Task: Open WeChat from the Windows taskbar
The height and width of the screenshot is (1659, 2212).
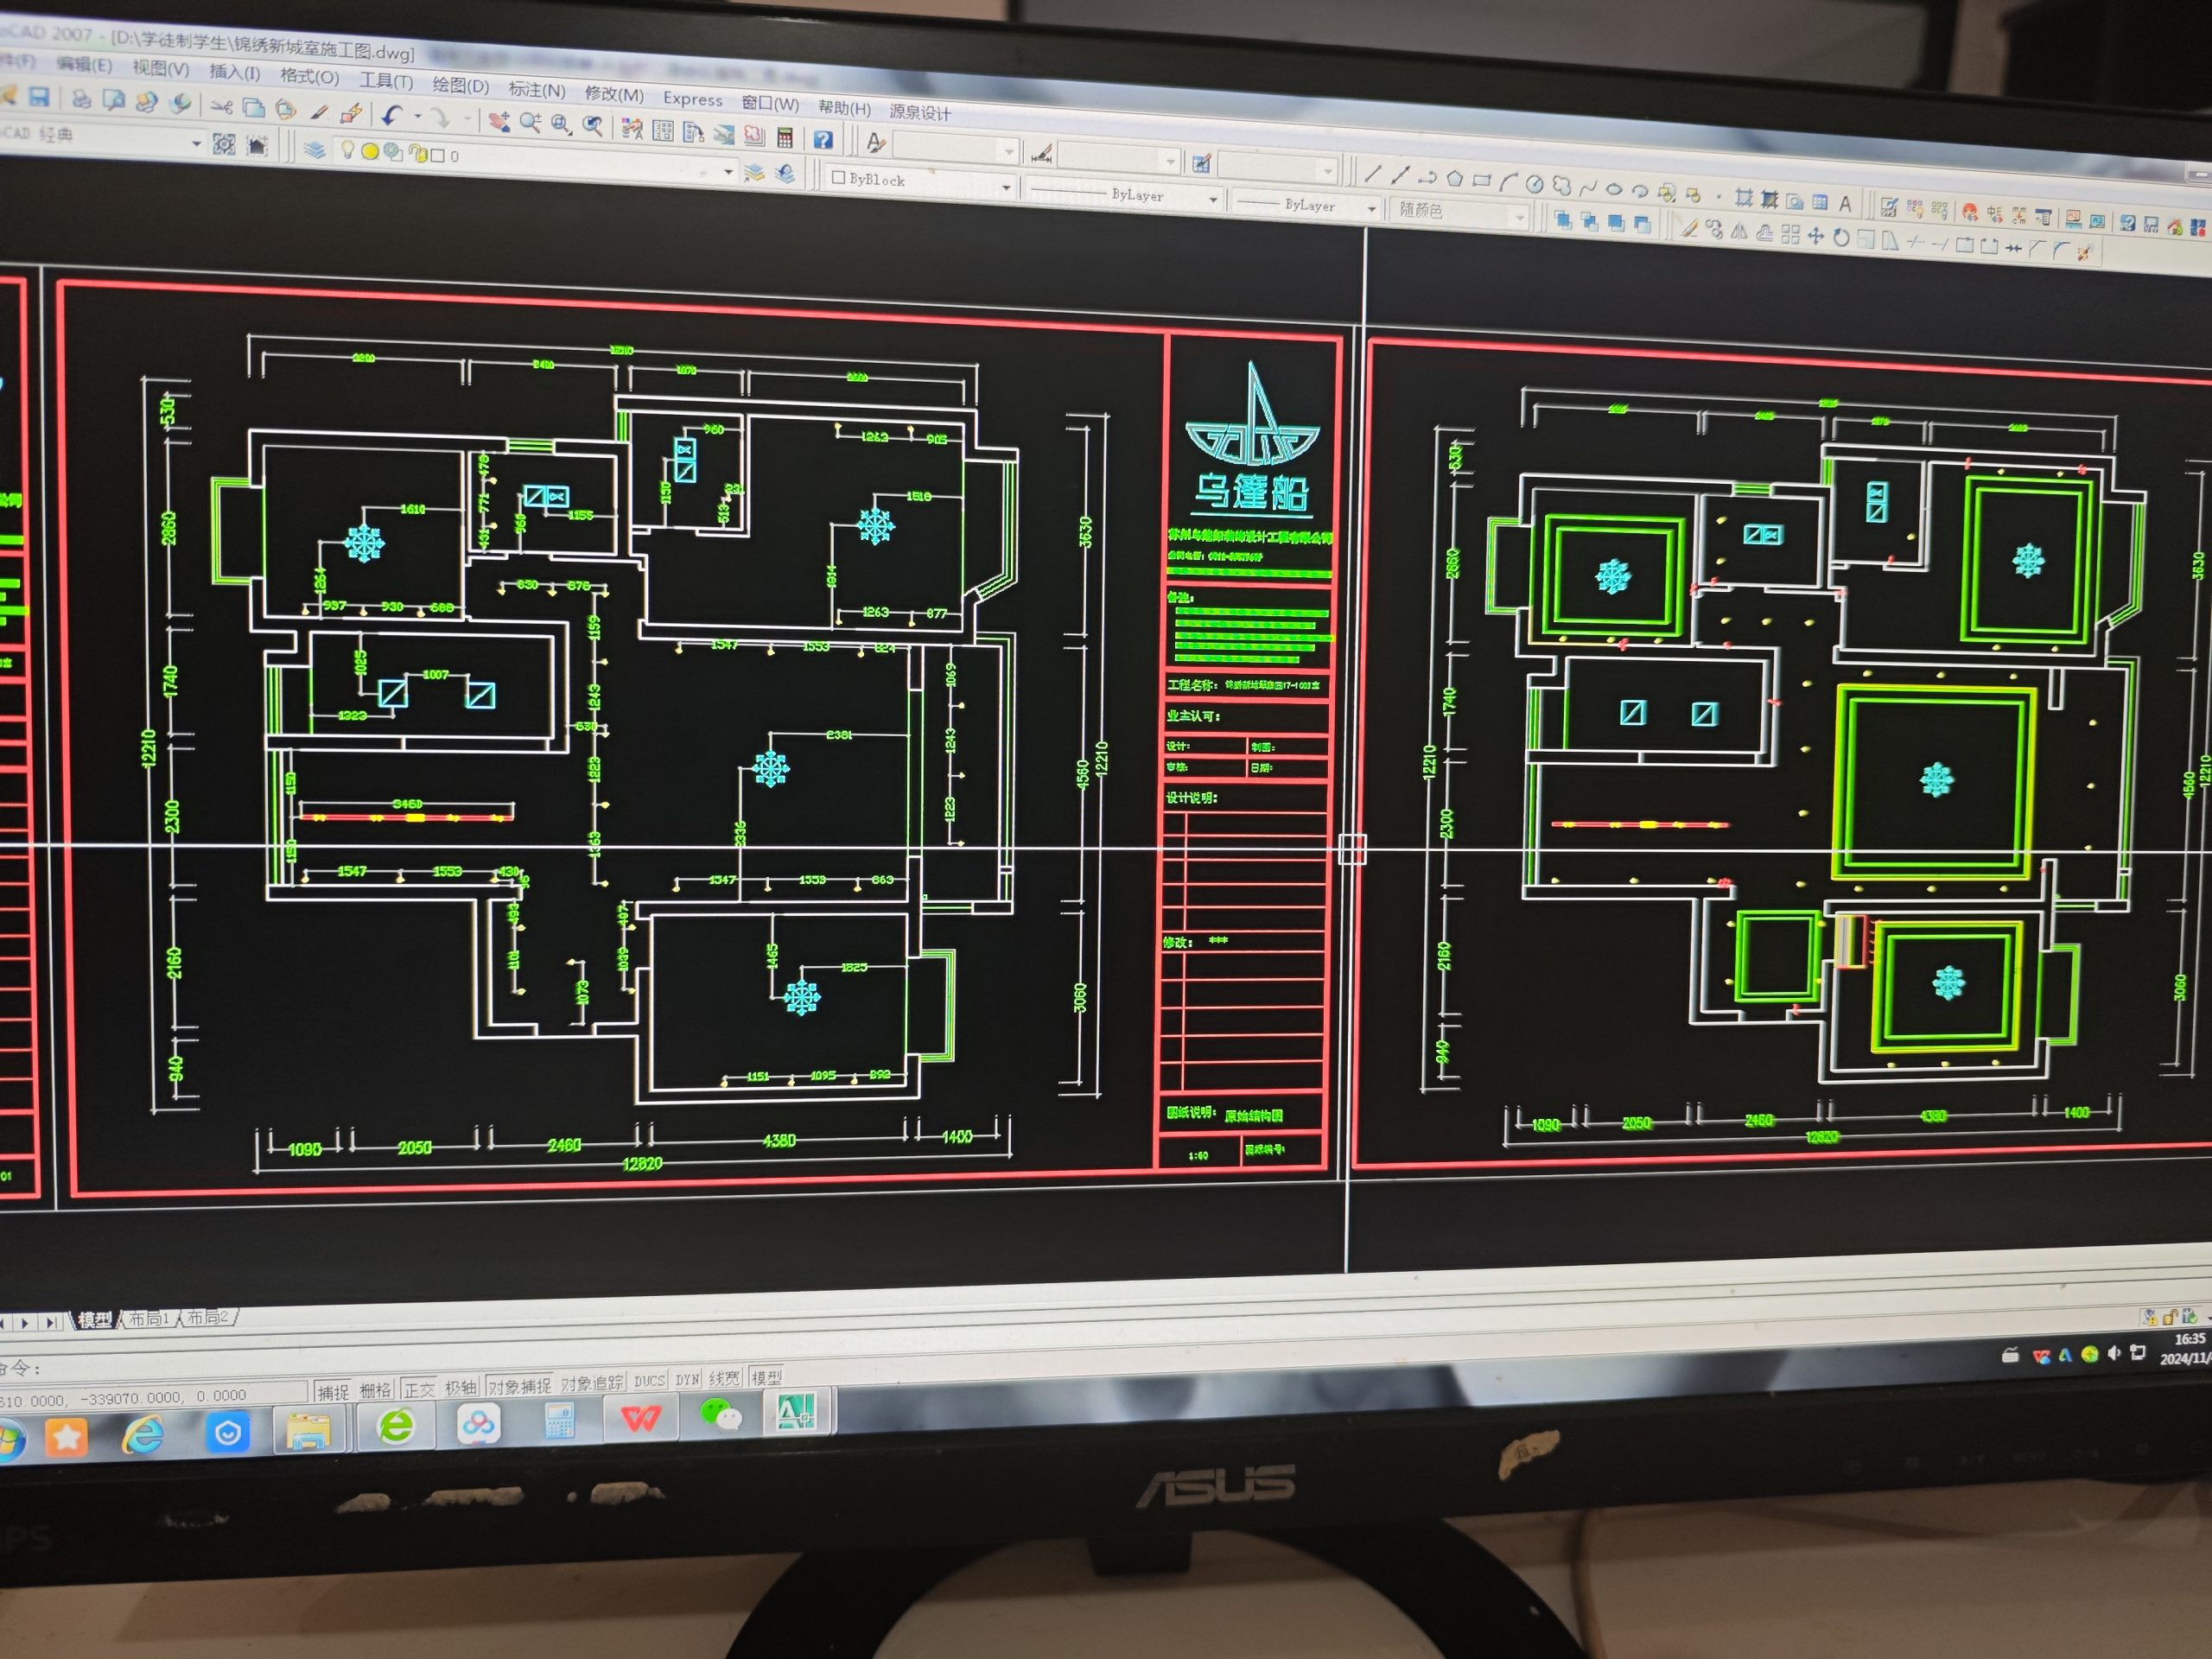Action: (x=720, y=1415)
